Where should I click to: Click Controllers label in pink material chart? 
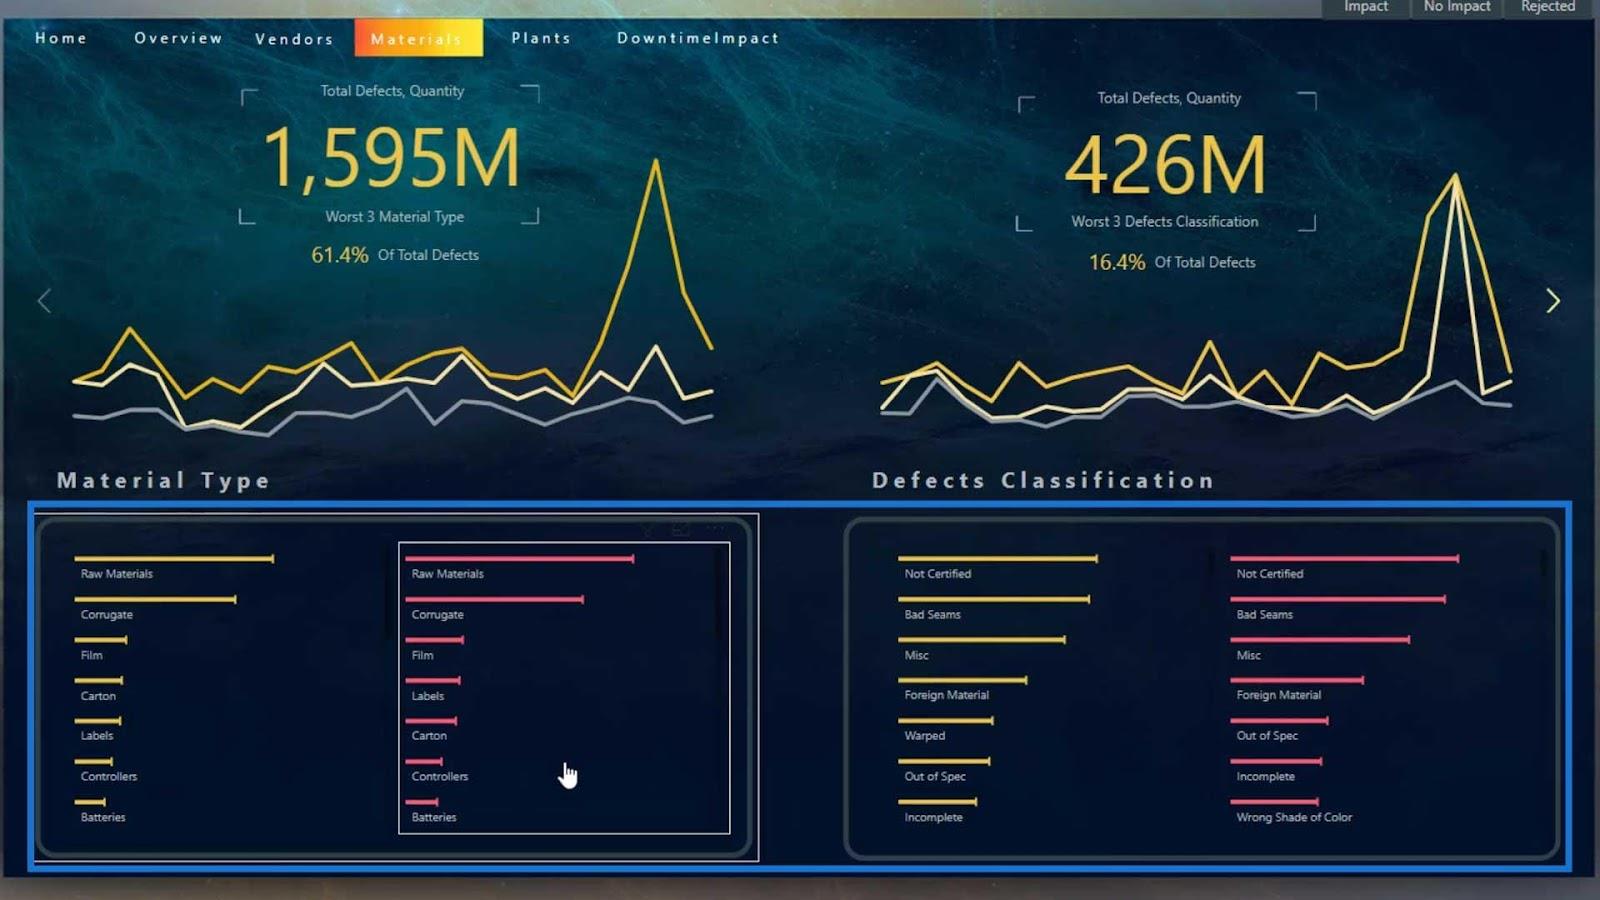(440, 776)
